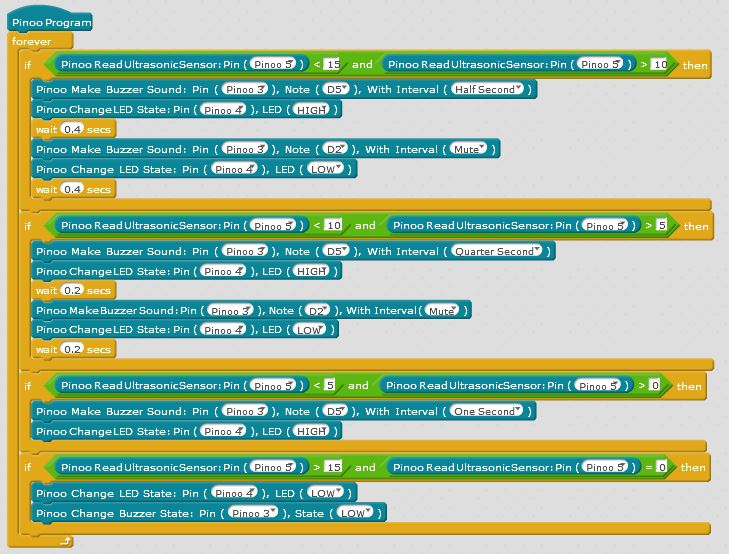Viewport: 729px width, 554px height.
Task: Open Pinoo 5 sensor pin dropdown beside '> 10'
Action: 600,64
